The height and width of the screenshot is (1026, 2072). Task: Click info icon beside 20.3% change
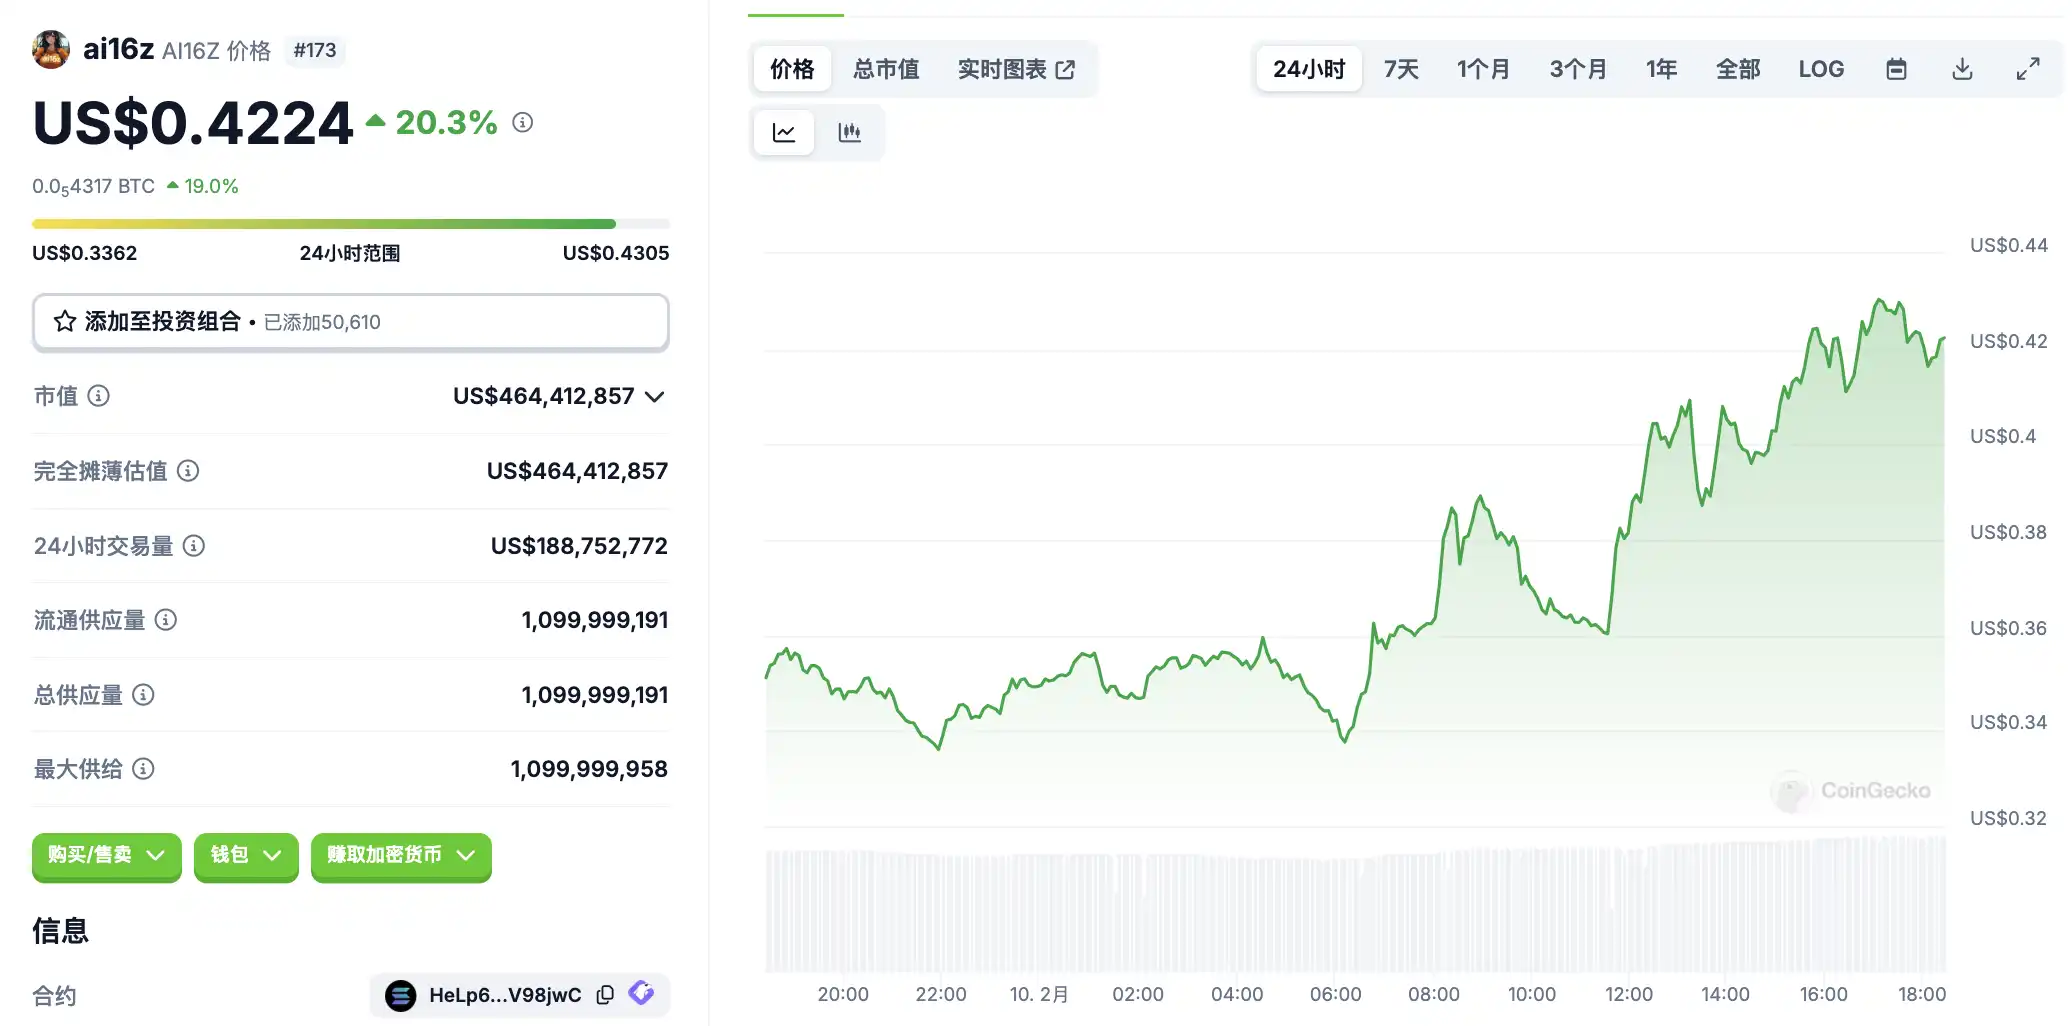(522, 122)
